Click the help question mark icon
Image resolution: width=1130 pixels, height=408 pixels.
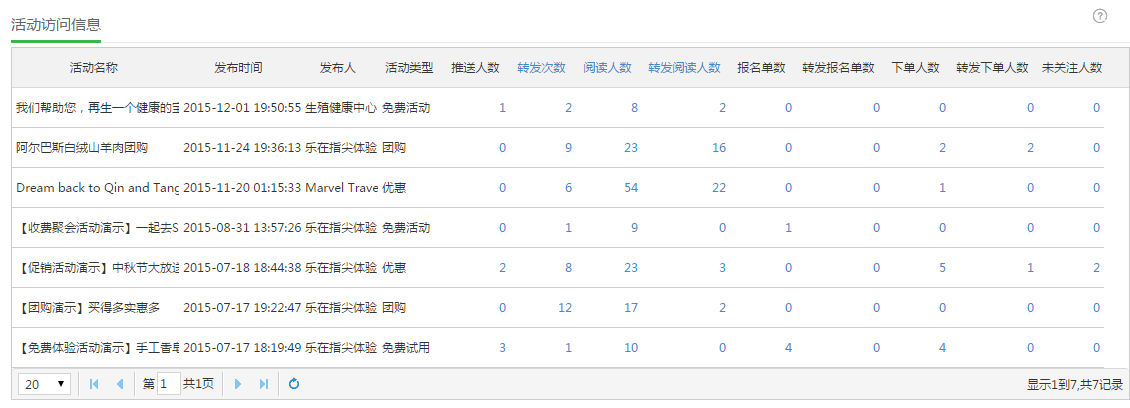coord(1100,16)
